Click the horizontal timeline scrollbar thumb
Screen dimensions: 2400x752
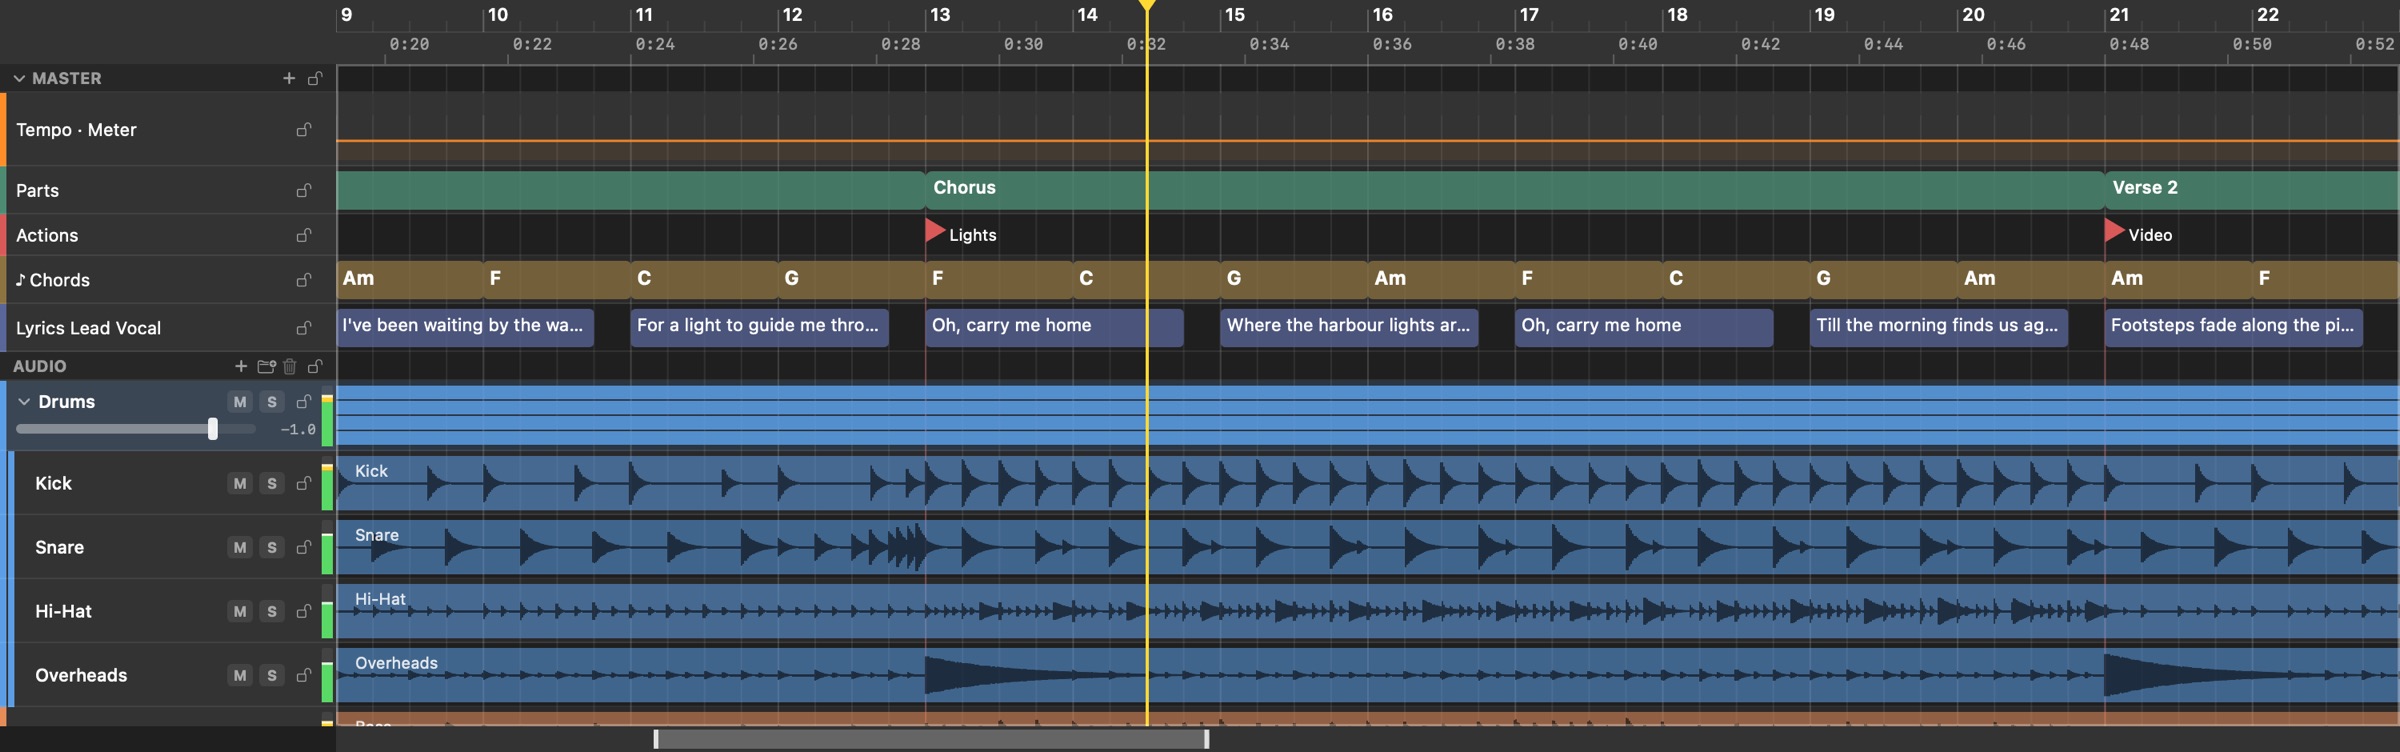(x=931, y=739)
